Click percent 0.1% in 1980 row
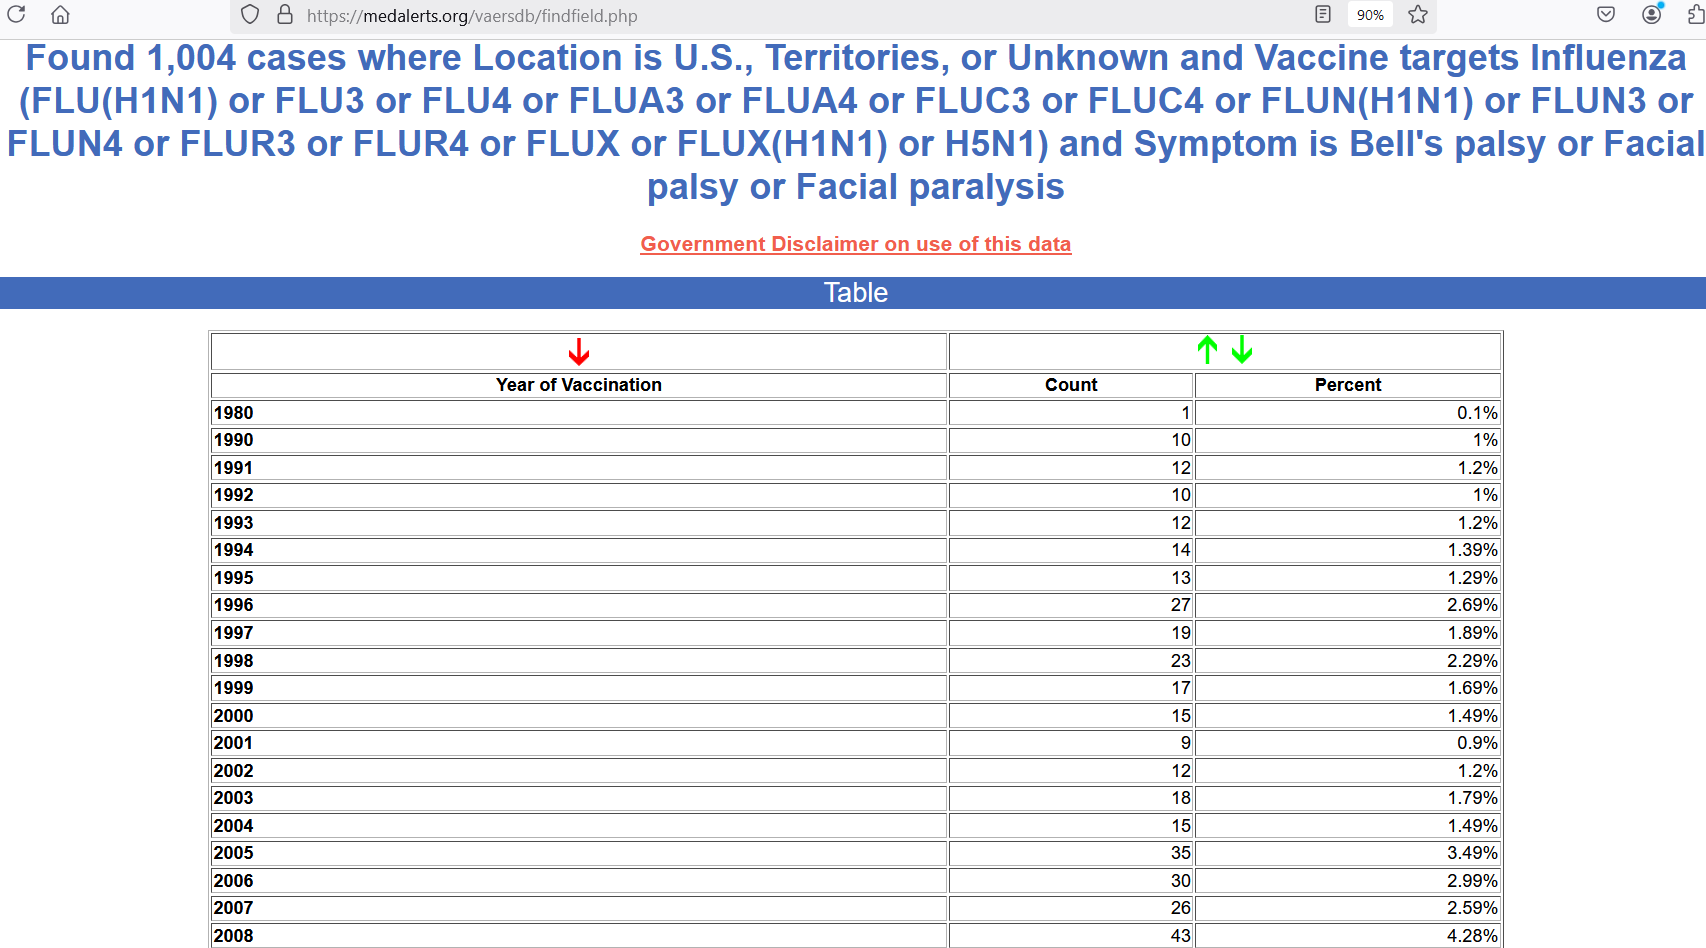Viewport: 1706px width, 948px height. click(1477, 413)
